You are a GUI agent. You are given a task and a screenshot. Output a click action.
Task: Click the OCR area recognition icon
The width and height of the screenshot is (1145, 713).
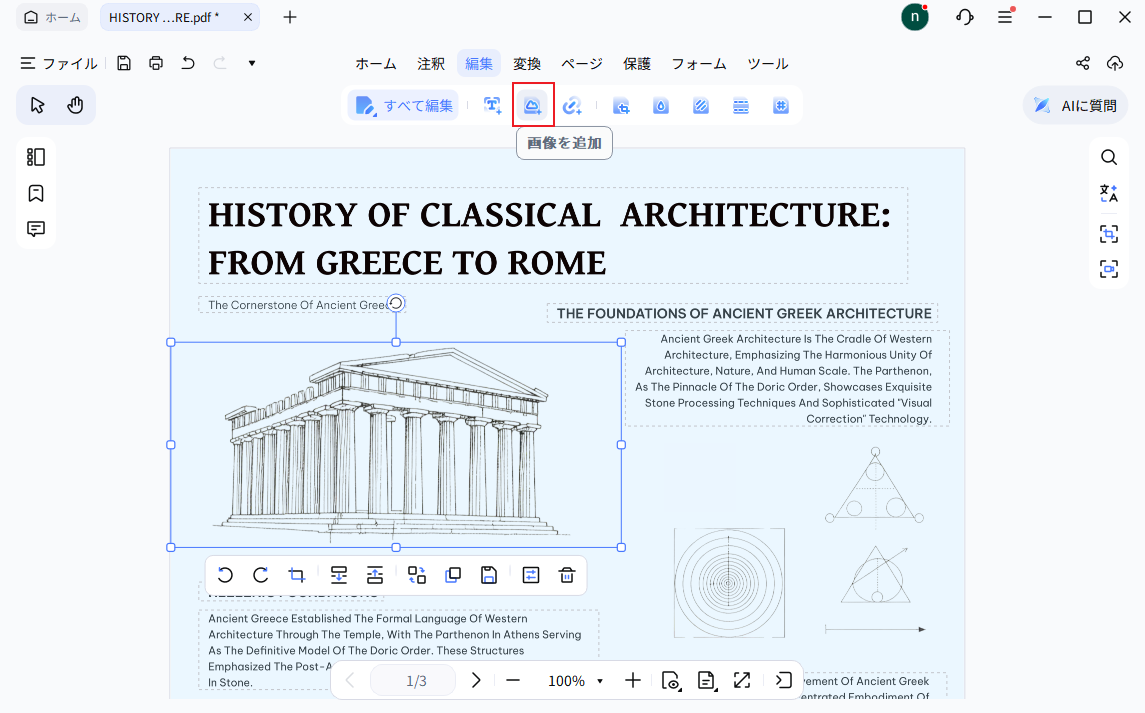(1108, 234)
